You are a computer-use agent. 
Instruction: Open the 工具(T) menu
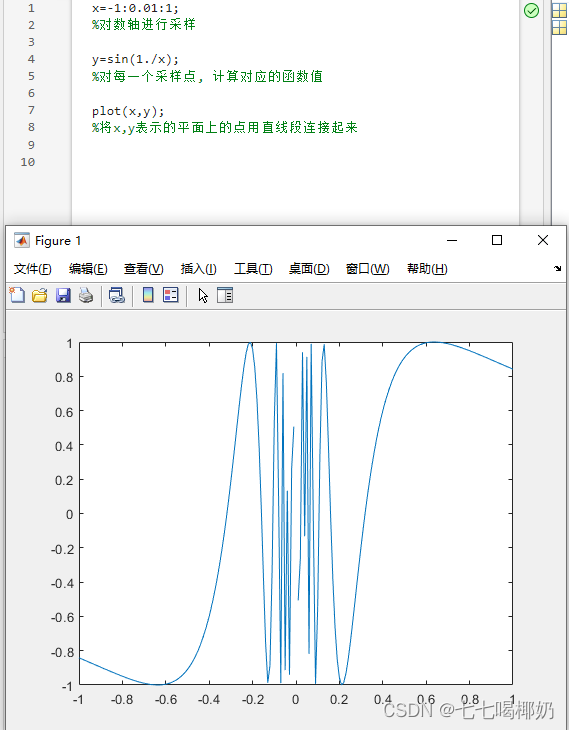pos(253,269)
